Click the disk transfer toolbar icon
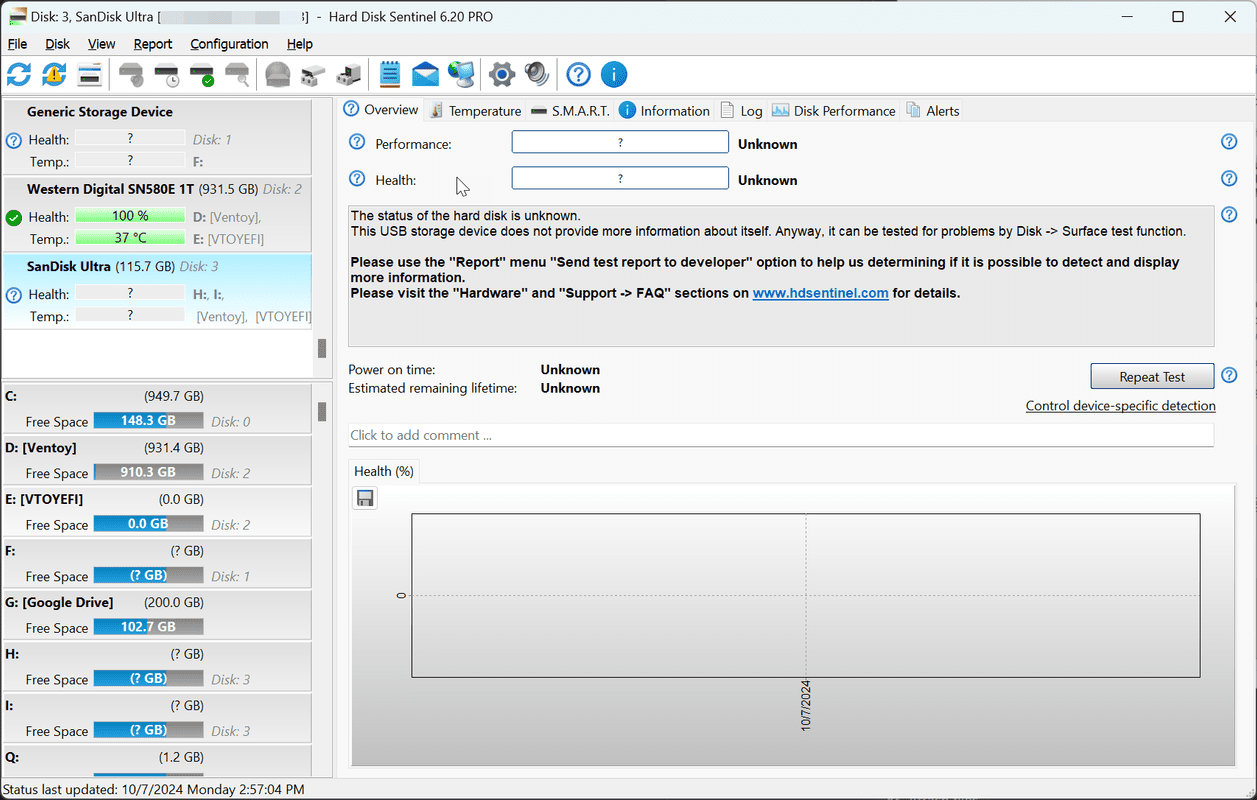Viewport: 1257px width, 800px height. [348, 74]
